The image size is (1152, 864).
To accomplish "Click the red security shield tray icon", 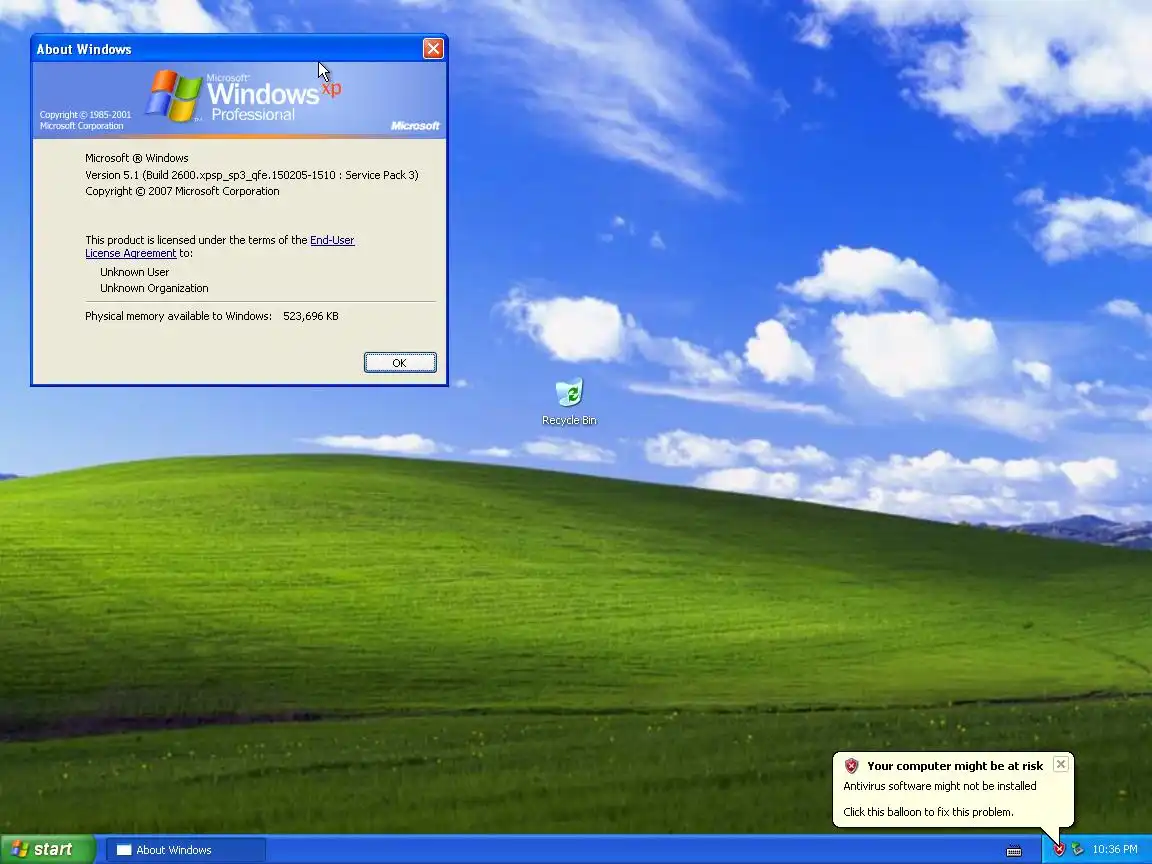I will [1059, 849].
